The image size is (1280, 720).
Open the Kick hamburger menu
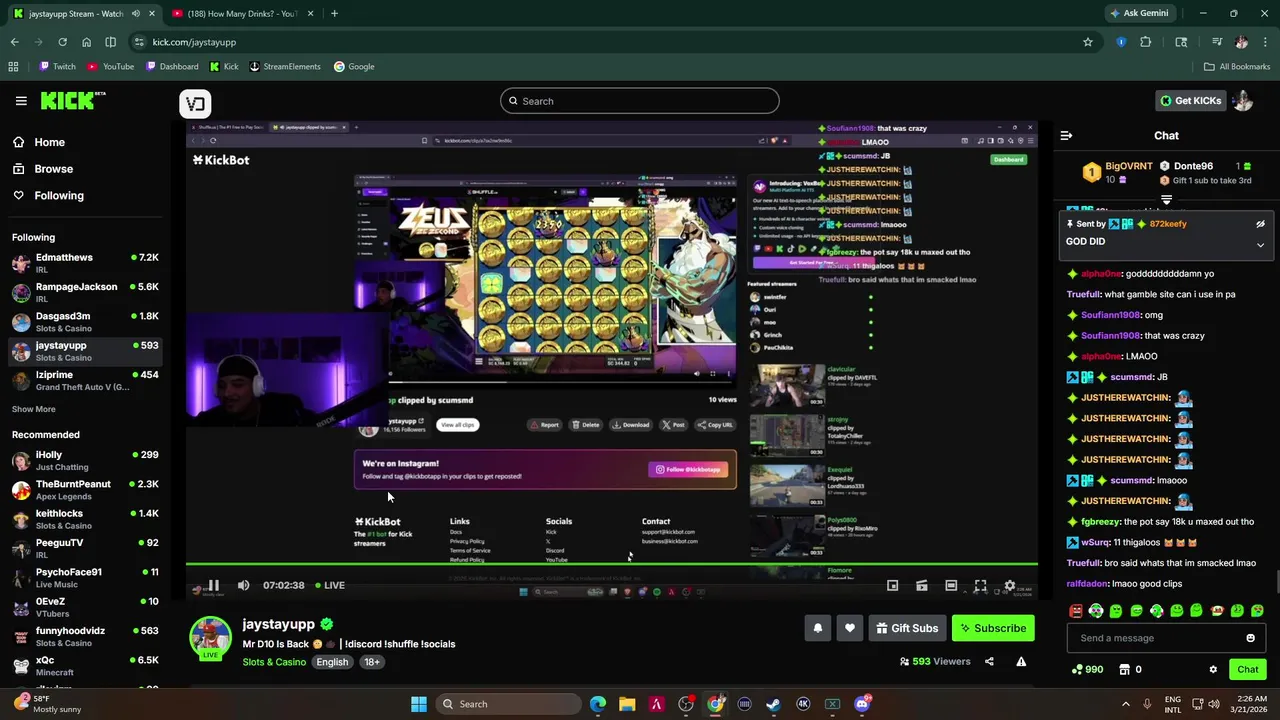pos(21,101)
